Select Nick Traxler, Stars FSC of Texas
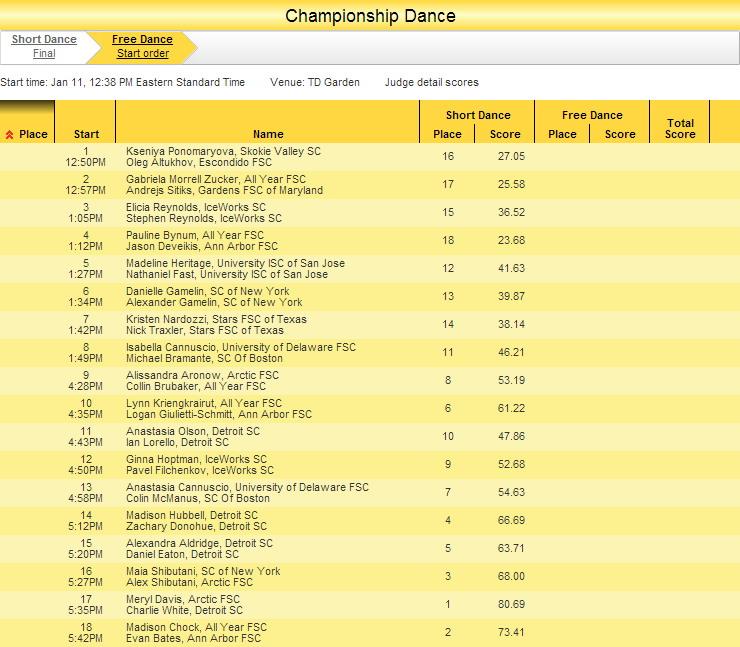Viewport: 740px width, 647px height. click(x=205, y=330)
